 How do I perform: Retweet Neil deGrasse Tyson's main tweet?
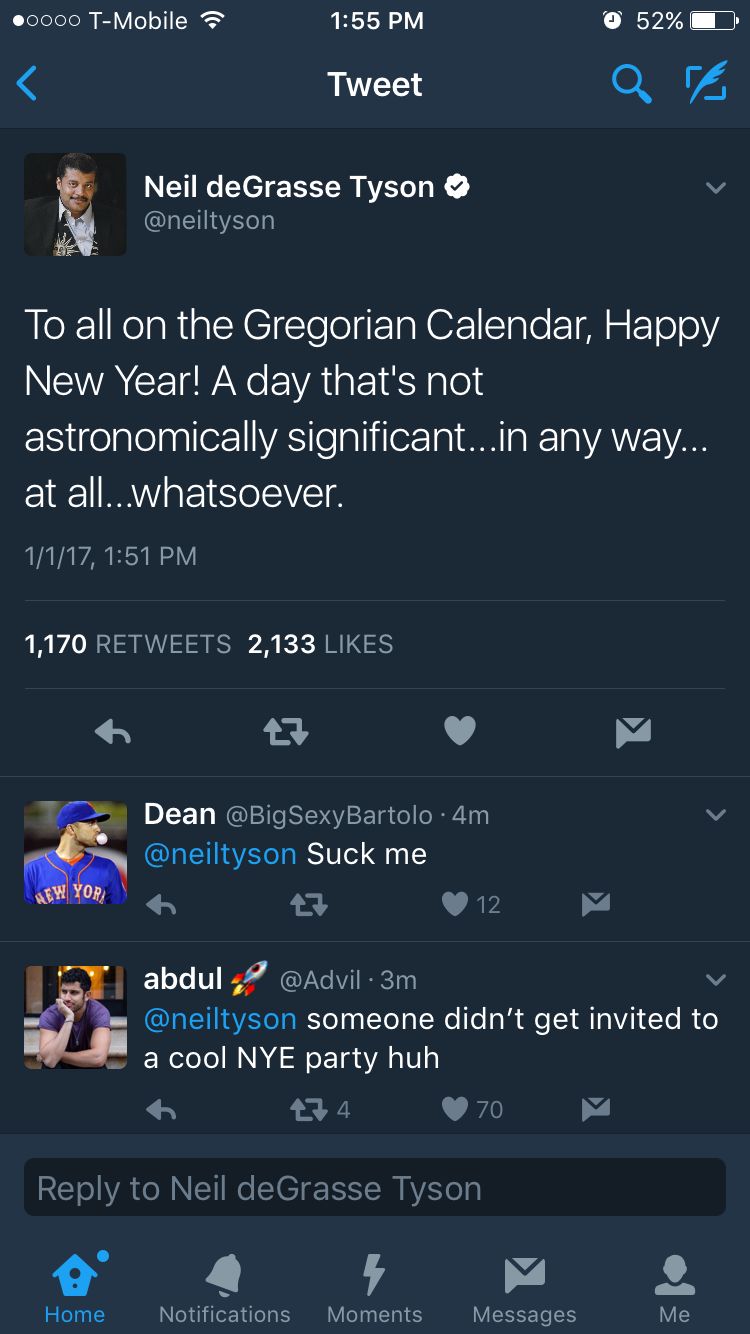[286, 733]
